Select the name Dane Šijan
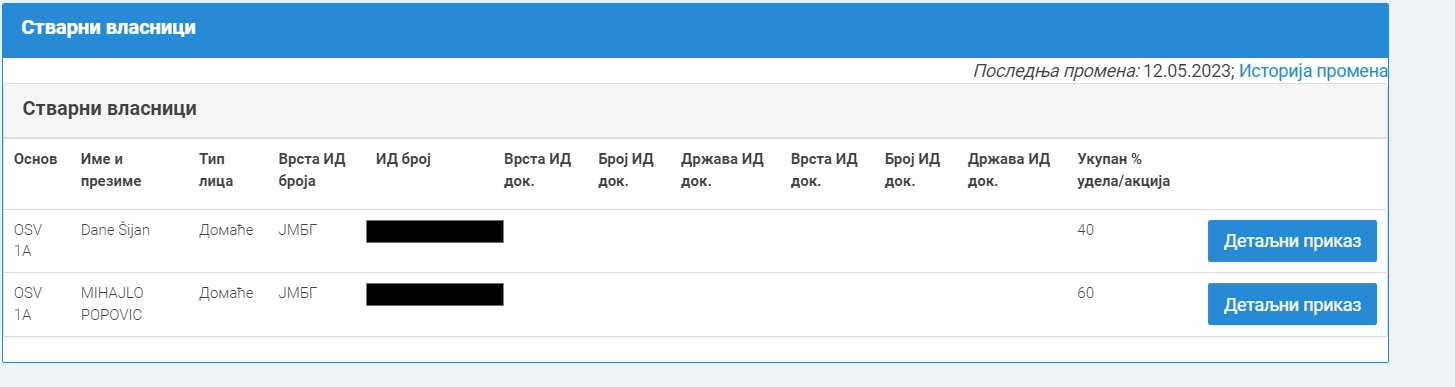This screenshot has width=1455, height=387. pos(115,230)
